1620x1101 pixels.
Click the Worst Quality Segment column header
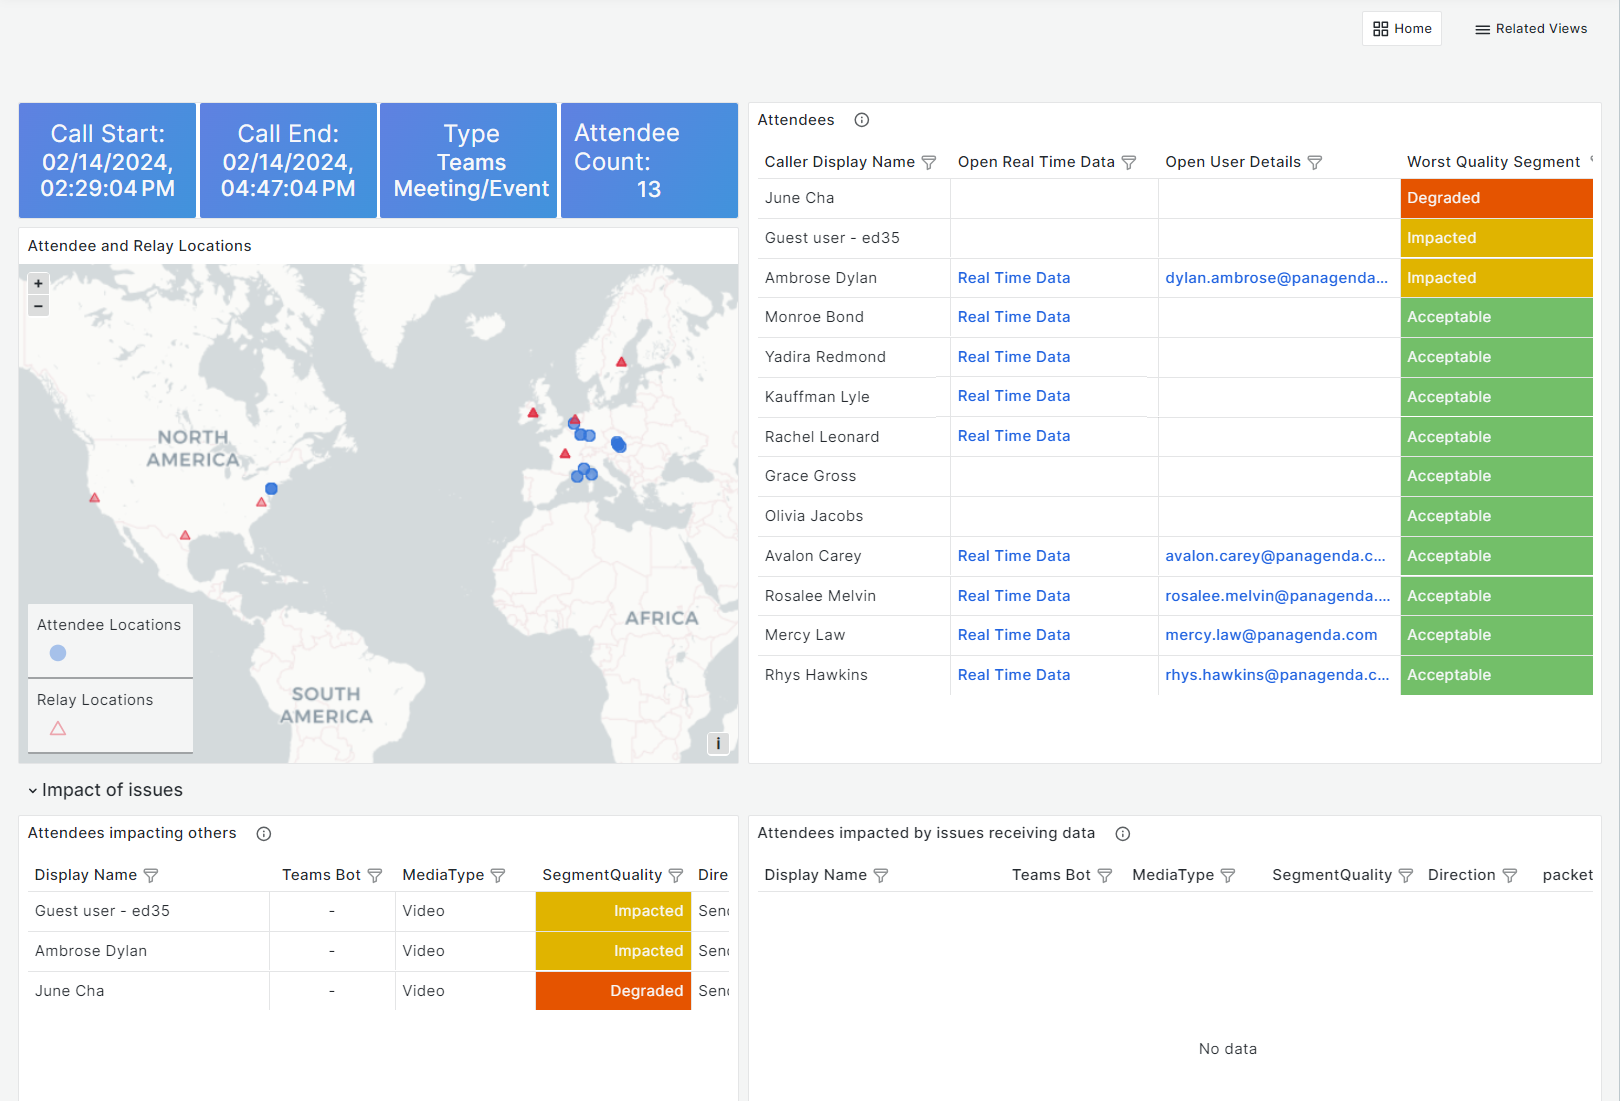(1492, 162)
